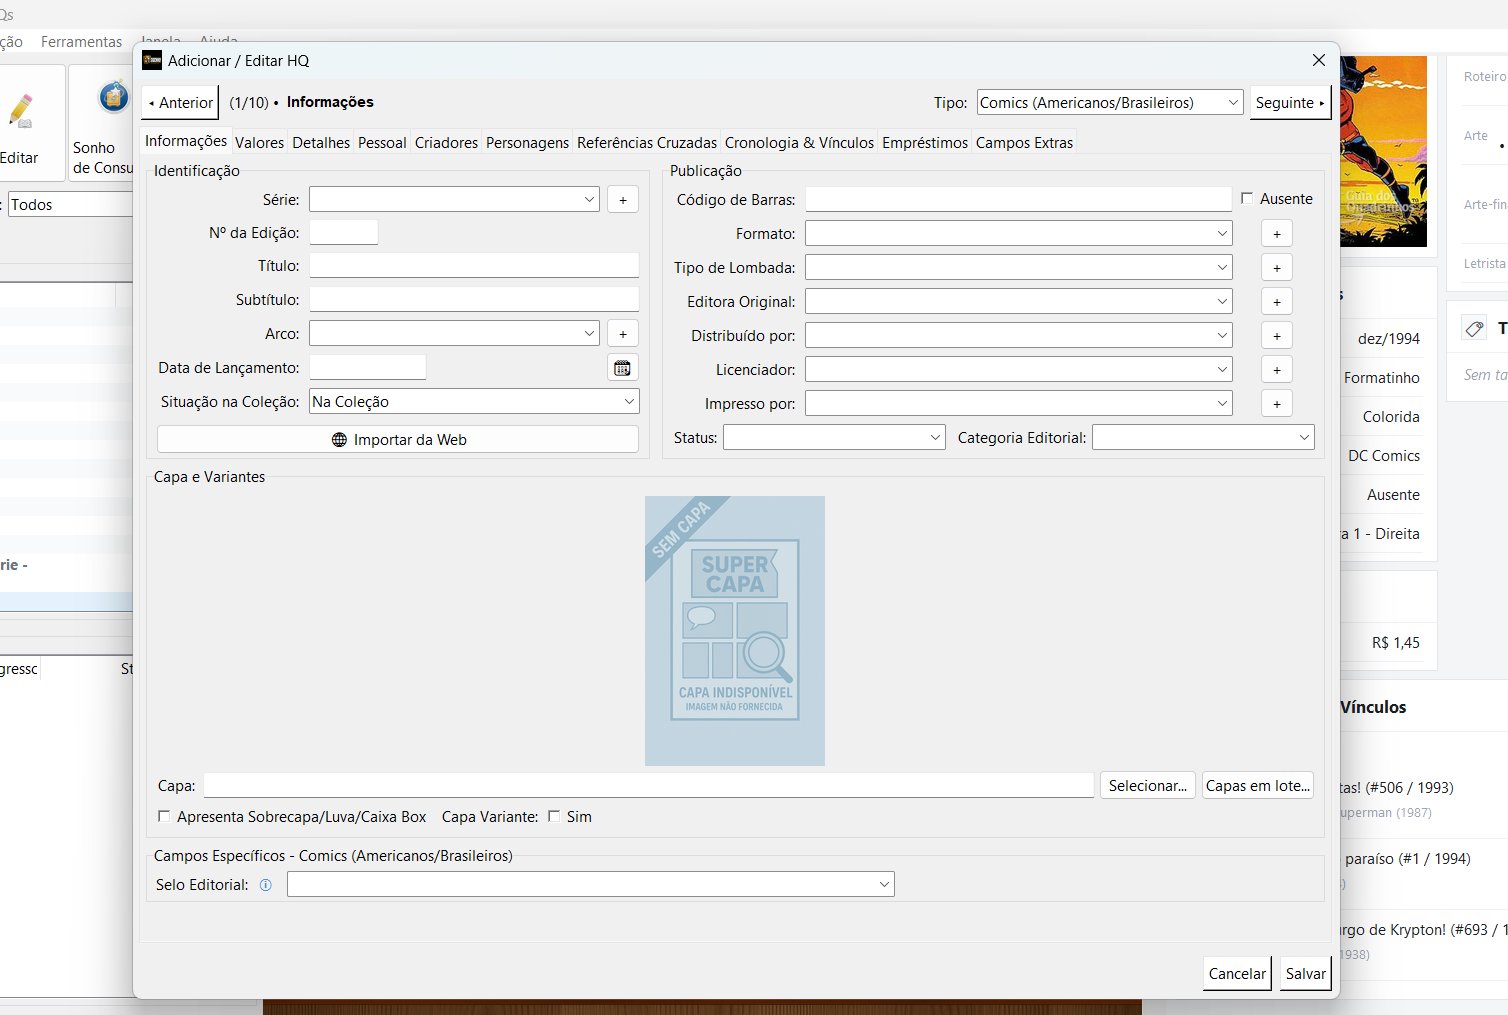1508x1015 pixels.
Task: Open the Distribuído por dropdown
Action: pos(1018,335)
